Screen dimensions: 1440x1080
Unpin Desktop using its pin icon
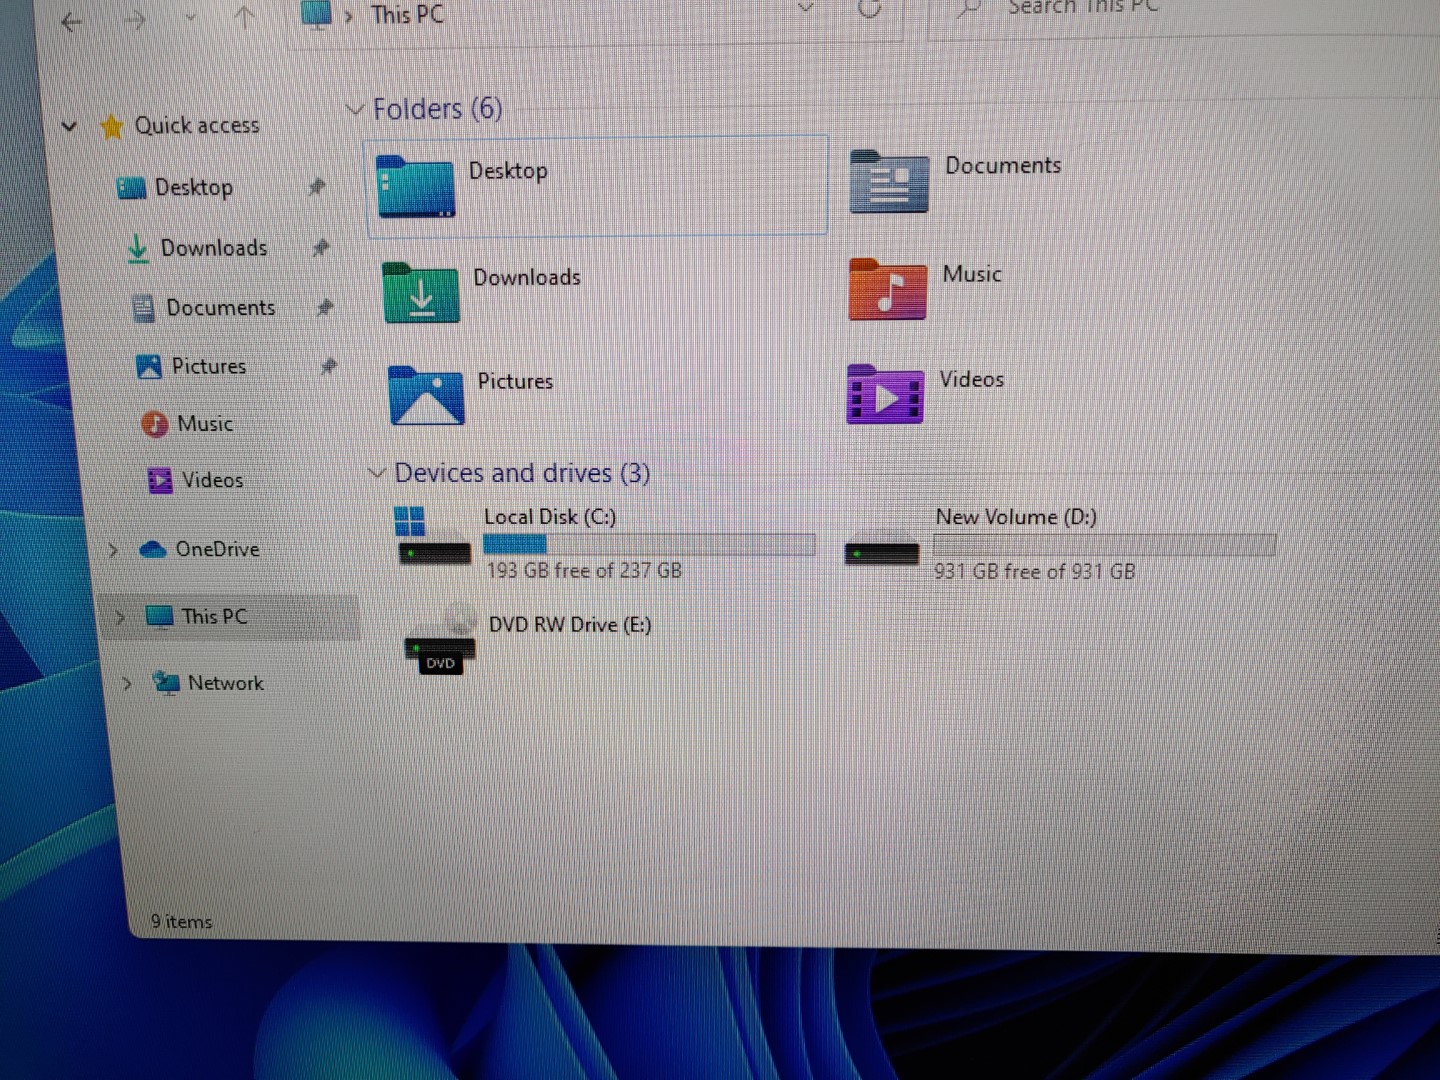tap(316, 187)
